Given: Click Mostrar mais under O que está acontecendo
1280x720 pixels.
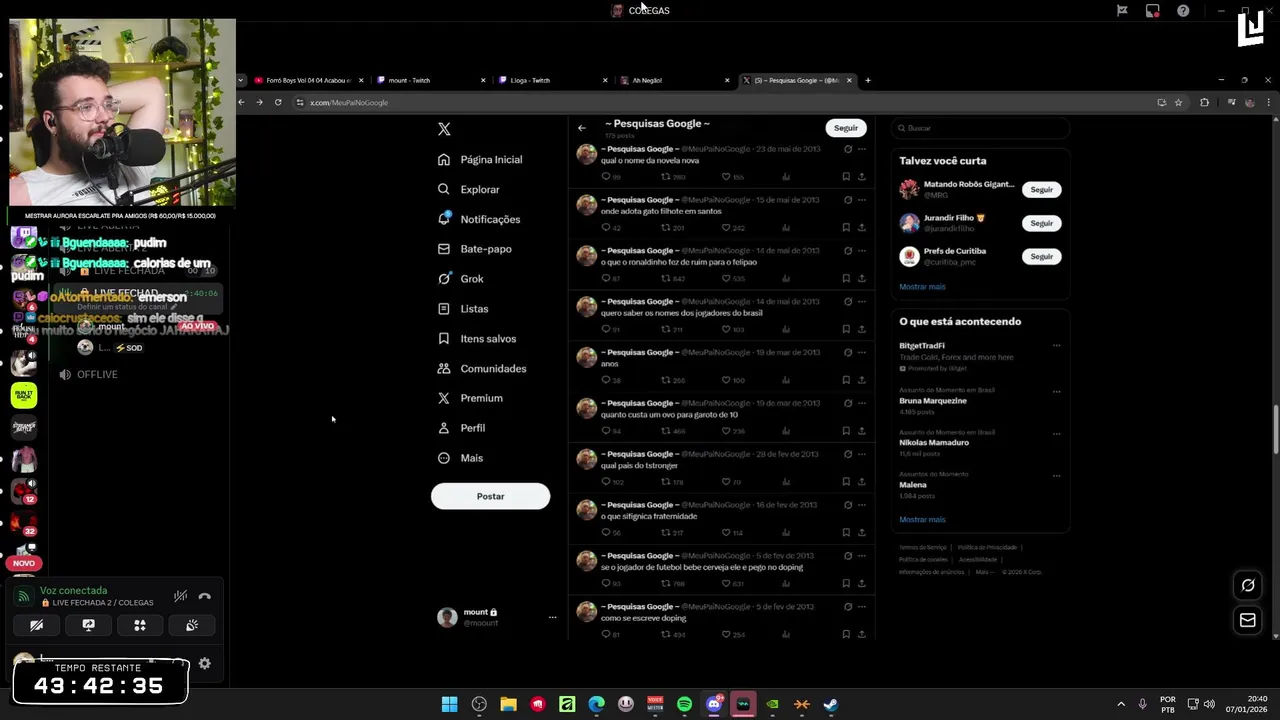Looking at the screenshot, I should pyautogui.click(x=922, y=520).
